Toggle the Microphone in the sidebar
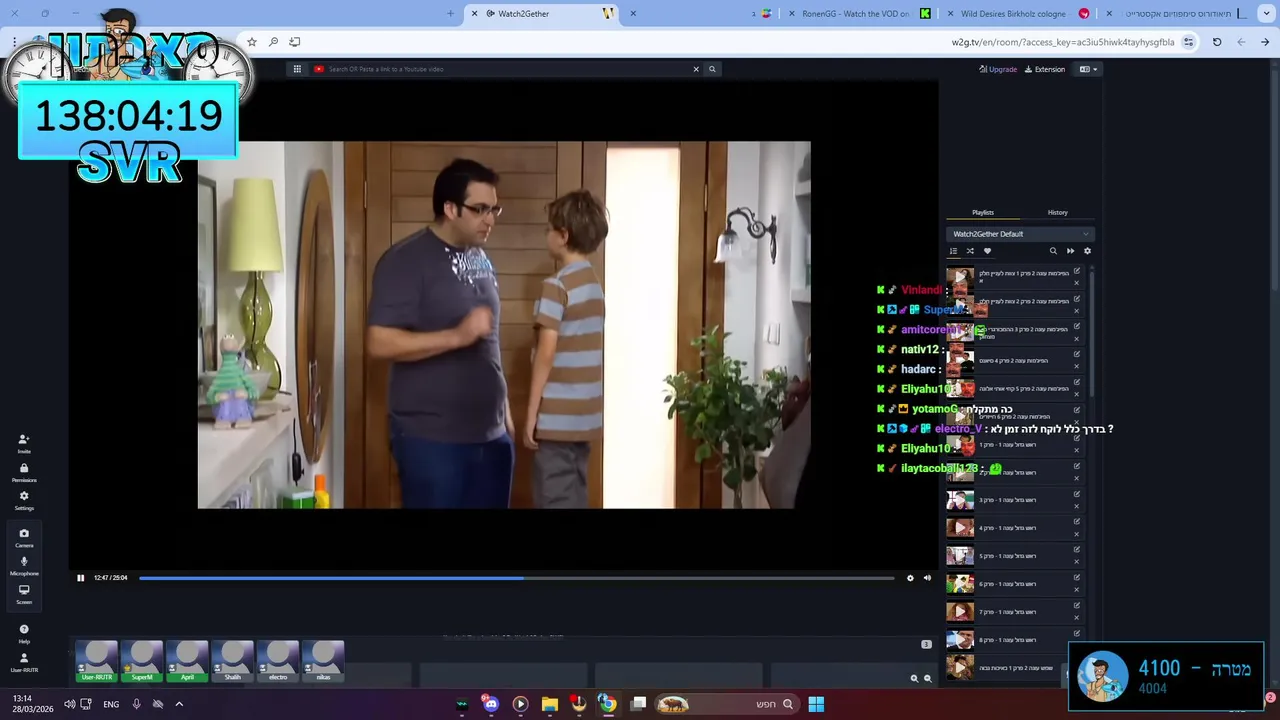1280x720 pixels. 24,565
